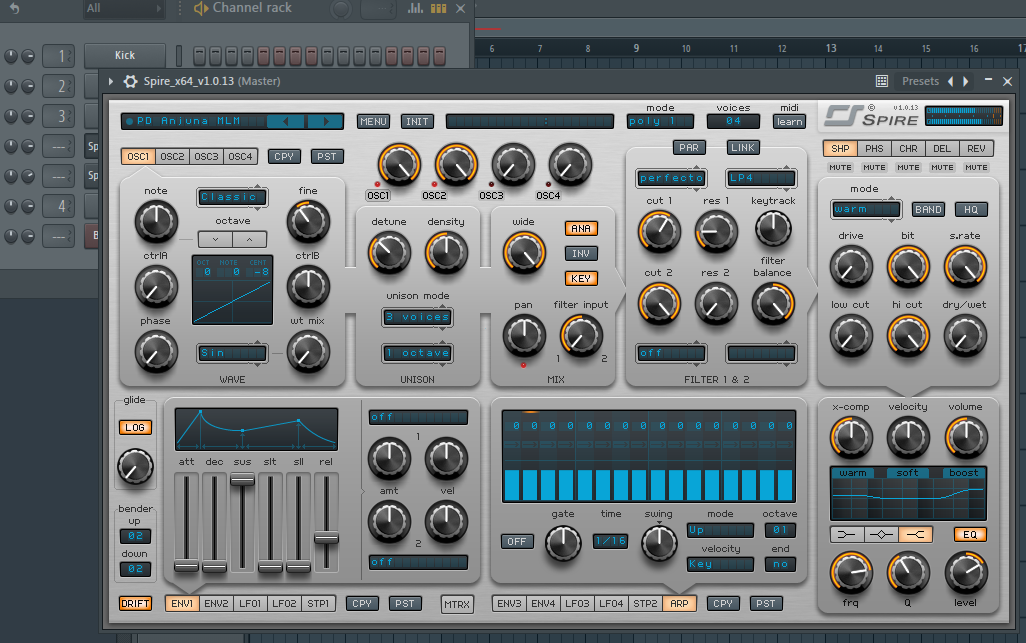This screenshot has width=1026, height=643.
Task: Select the peak EQ shape icon
Action: [x=881, y=534]
